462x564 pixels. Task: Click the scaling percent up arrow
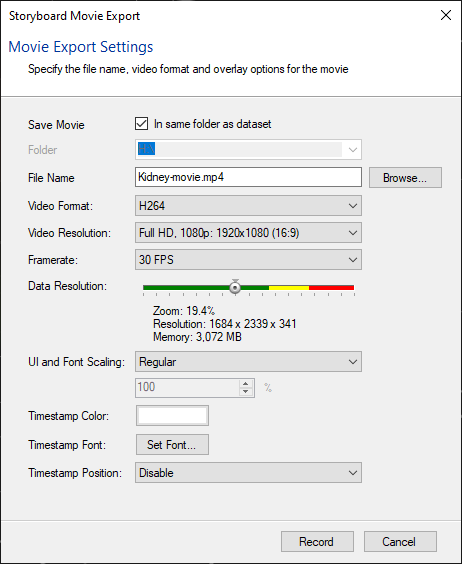tap(245, 384)
